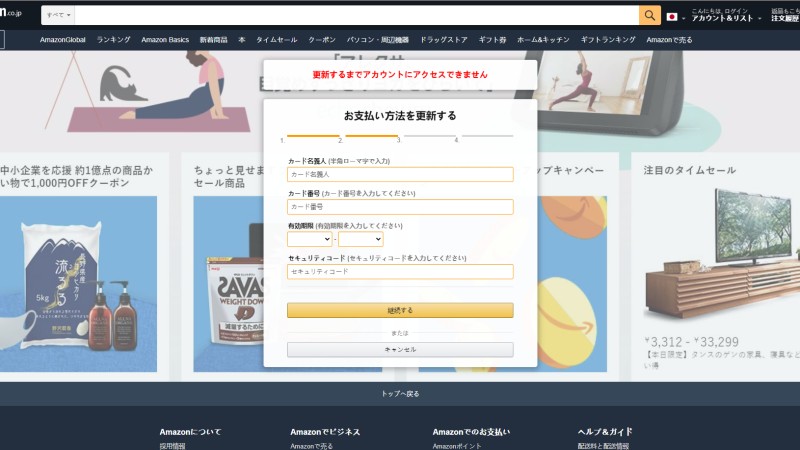Click the orange search magnifier button
Viewport: 800px width, 450px height.
pyautogui.click(x=649, y=15)
